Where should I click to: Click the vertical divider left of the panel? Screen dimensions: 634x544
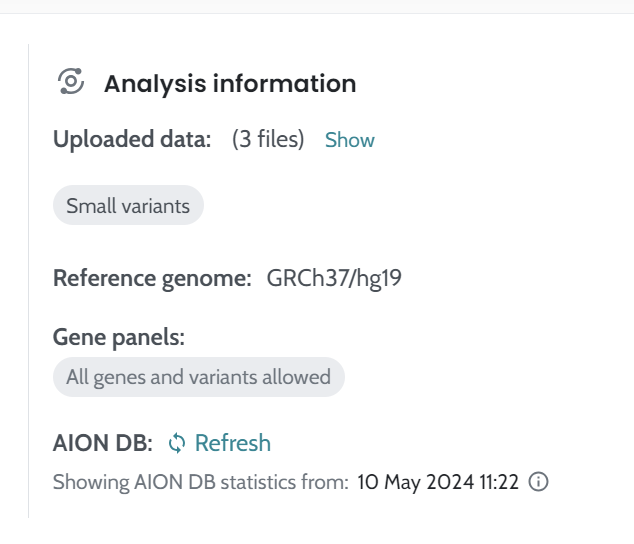coord(28,280)
